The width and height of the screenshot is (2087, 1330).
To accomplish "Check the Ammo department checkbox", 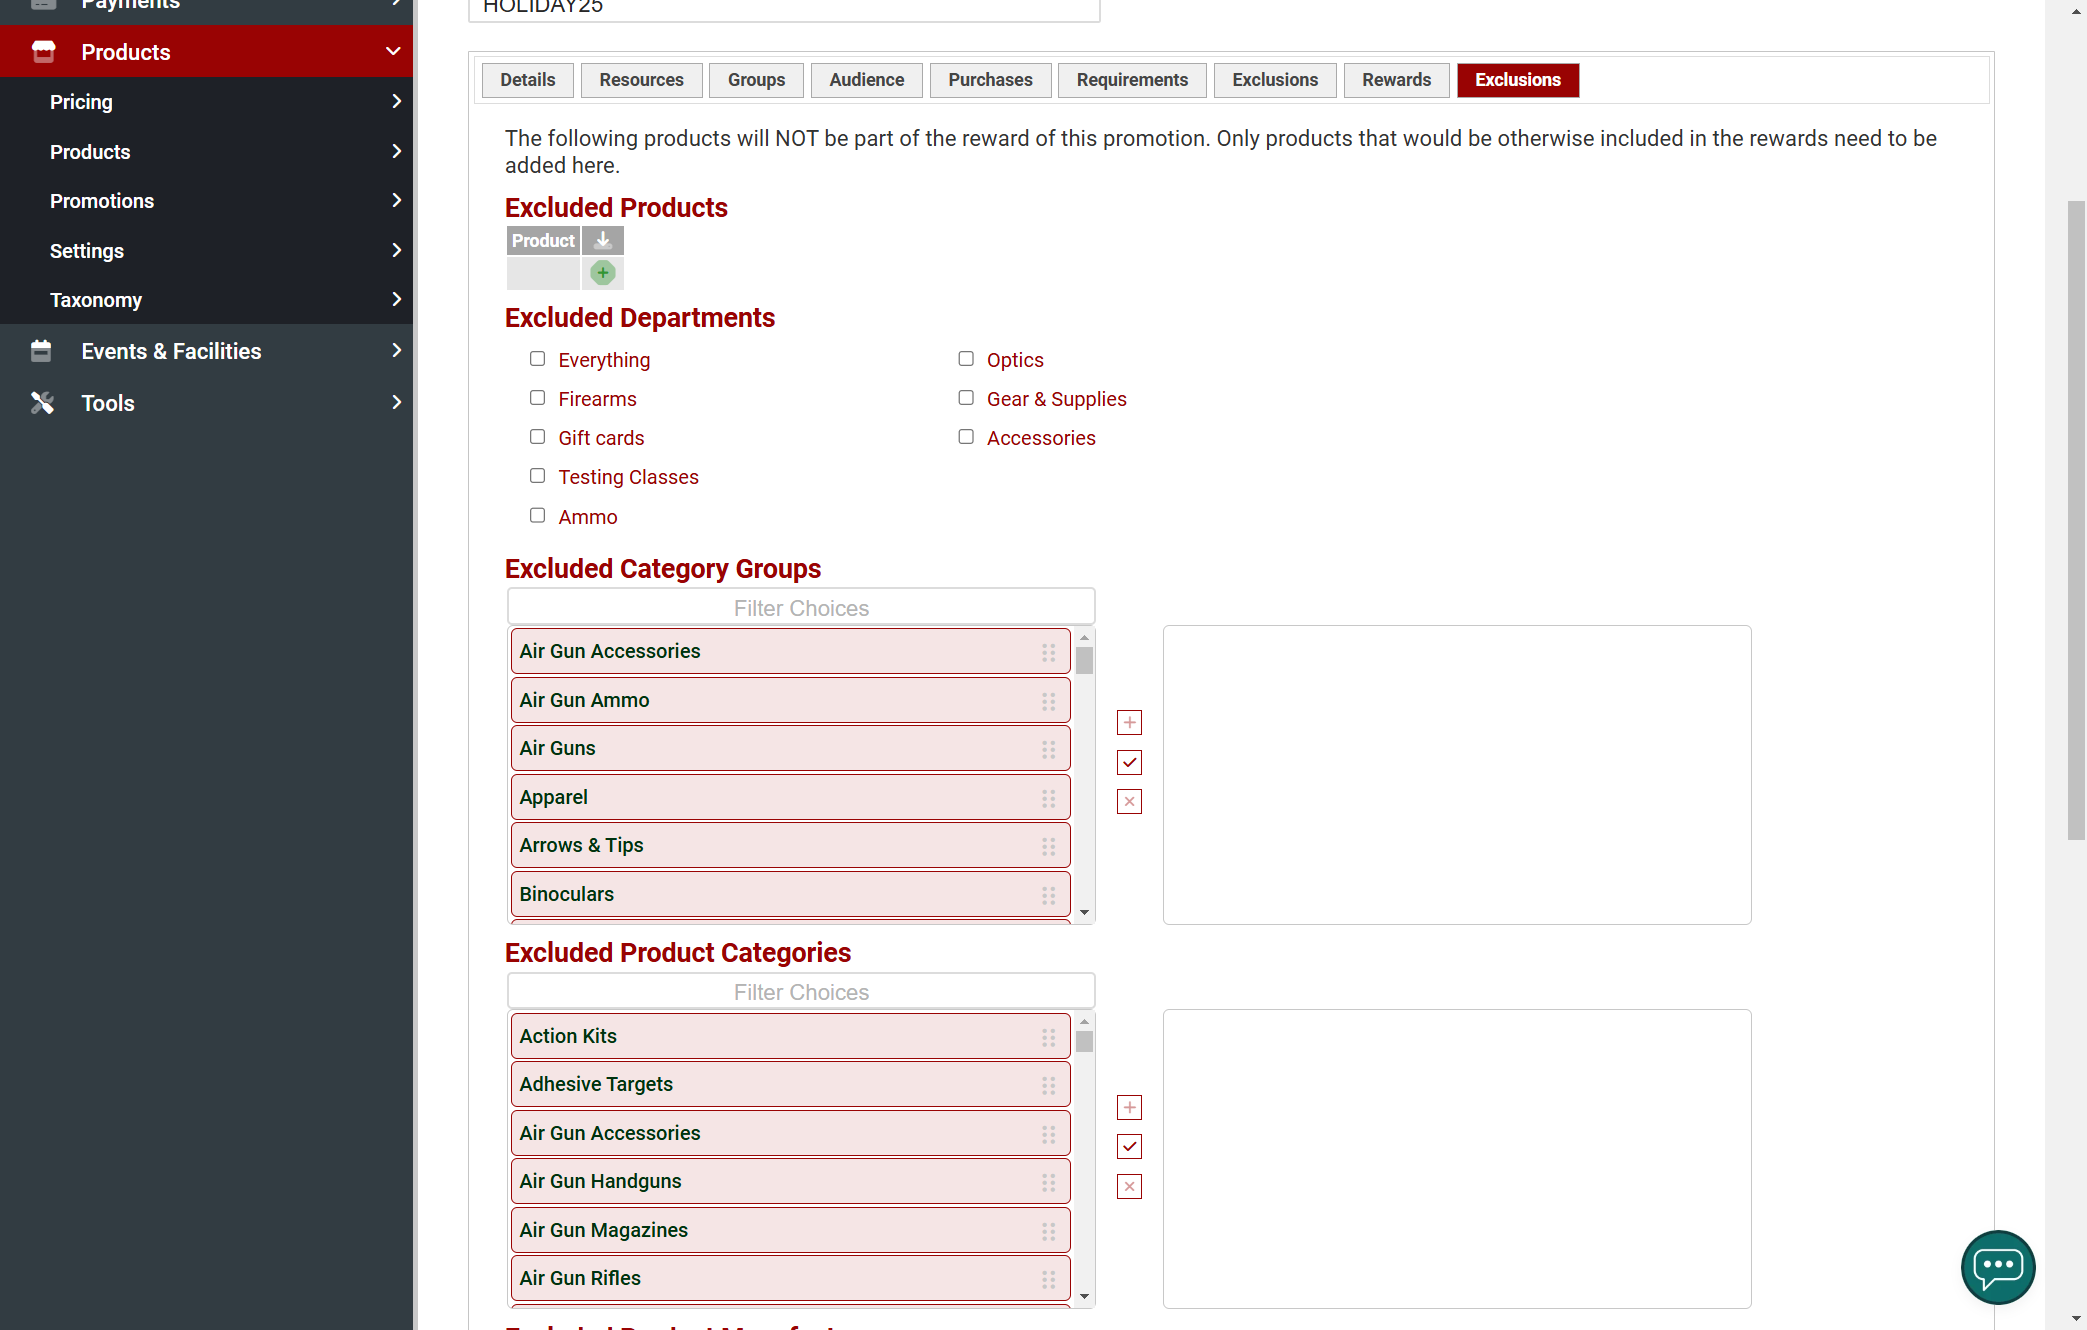I will [x=538, y=516].
